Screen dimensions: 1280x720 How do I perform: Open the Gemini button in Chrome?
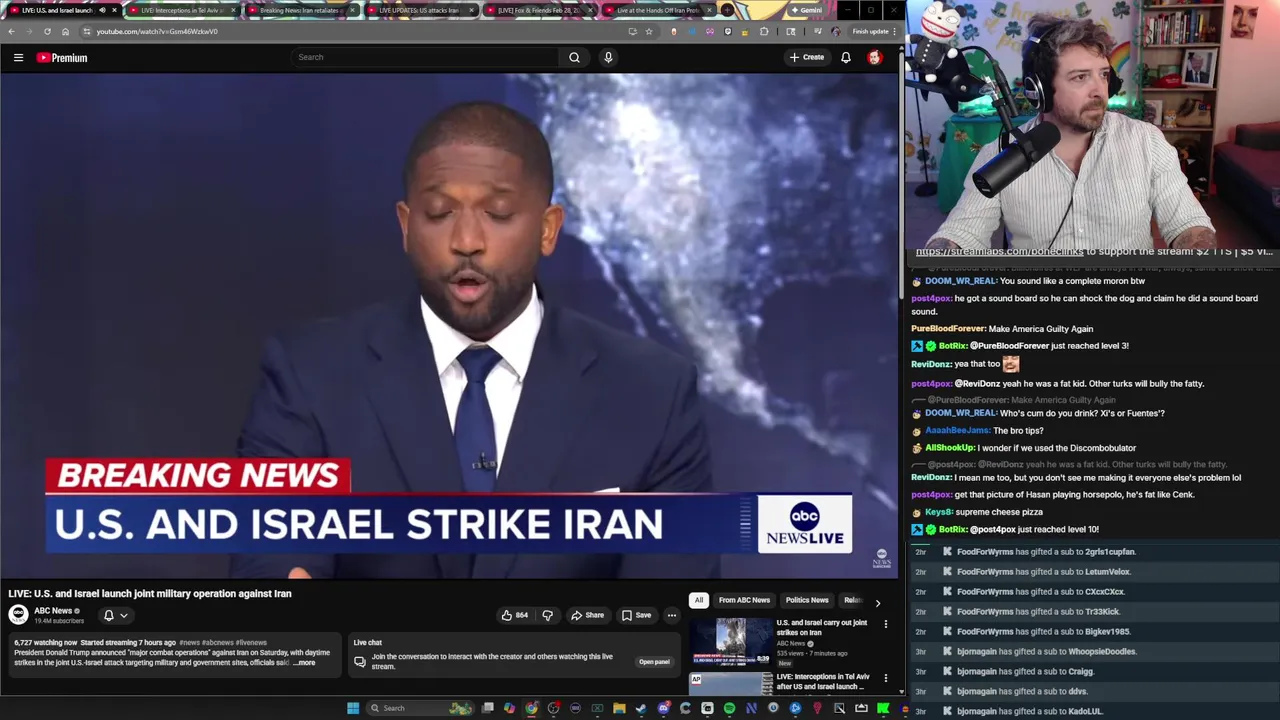click(x=805, y=10)
